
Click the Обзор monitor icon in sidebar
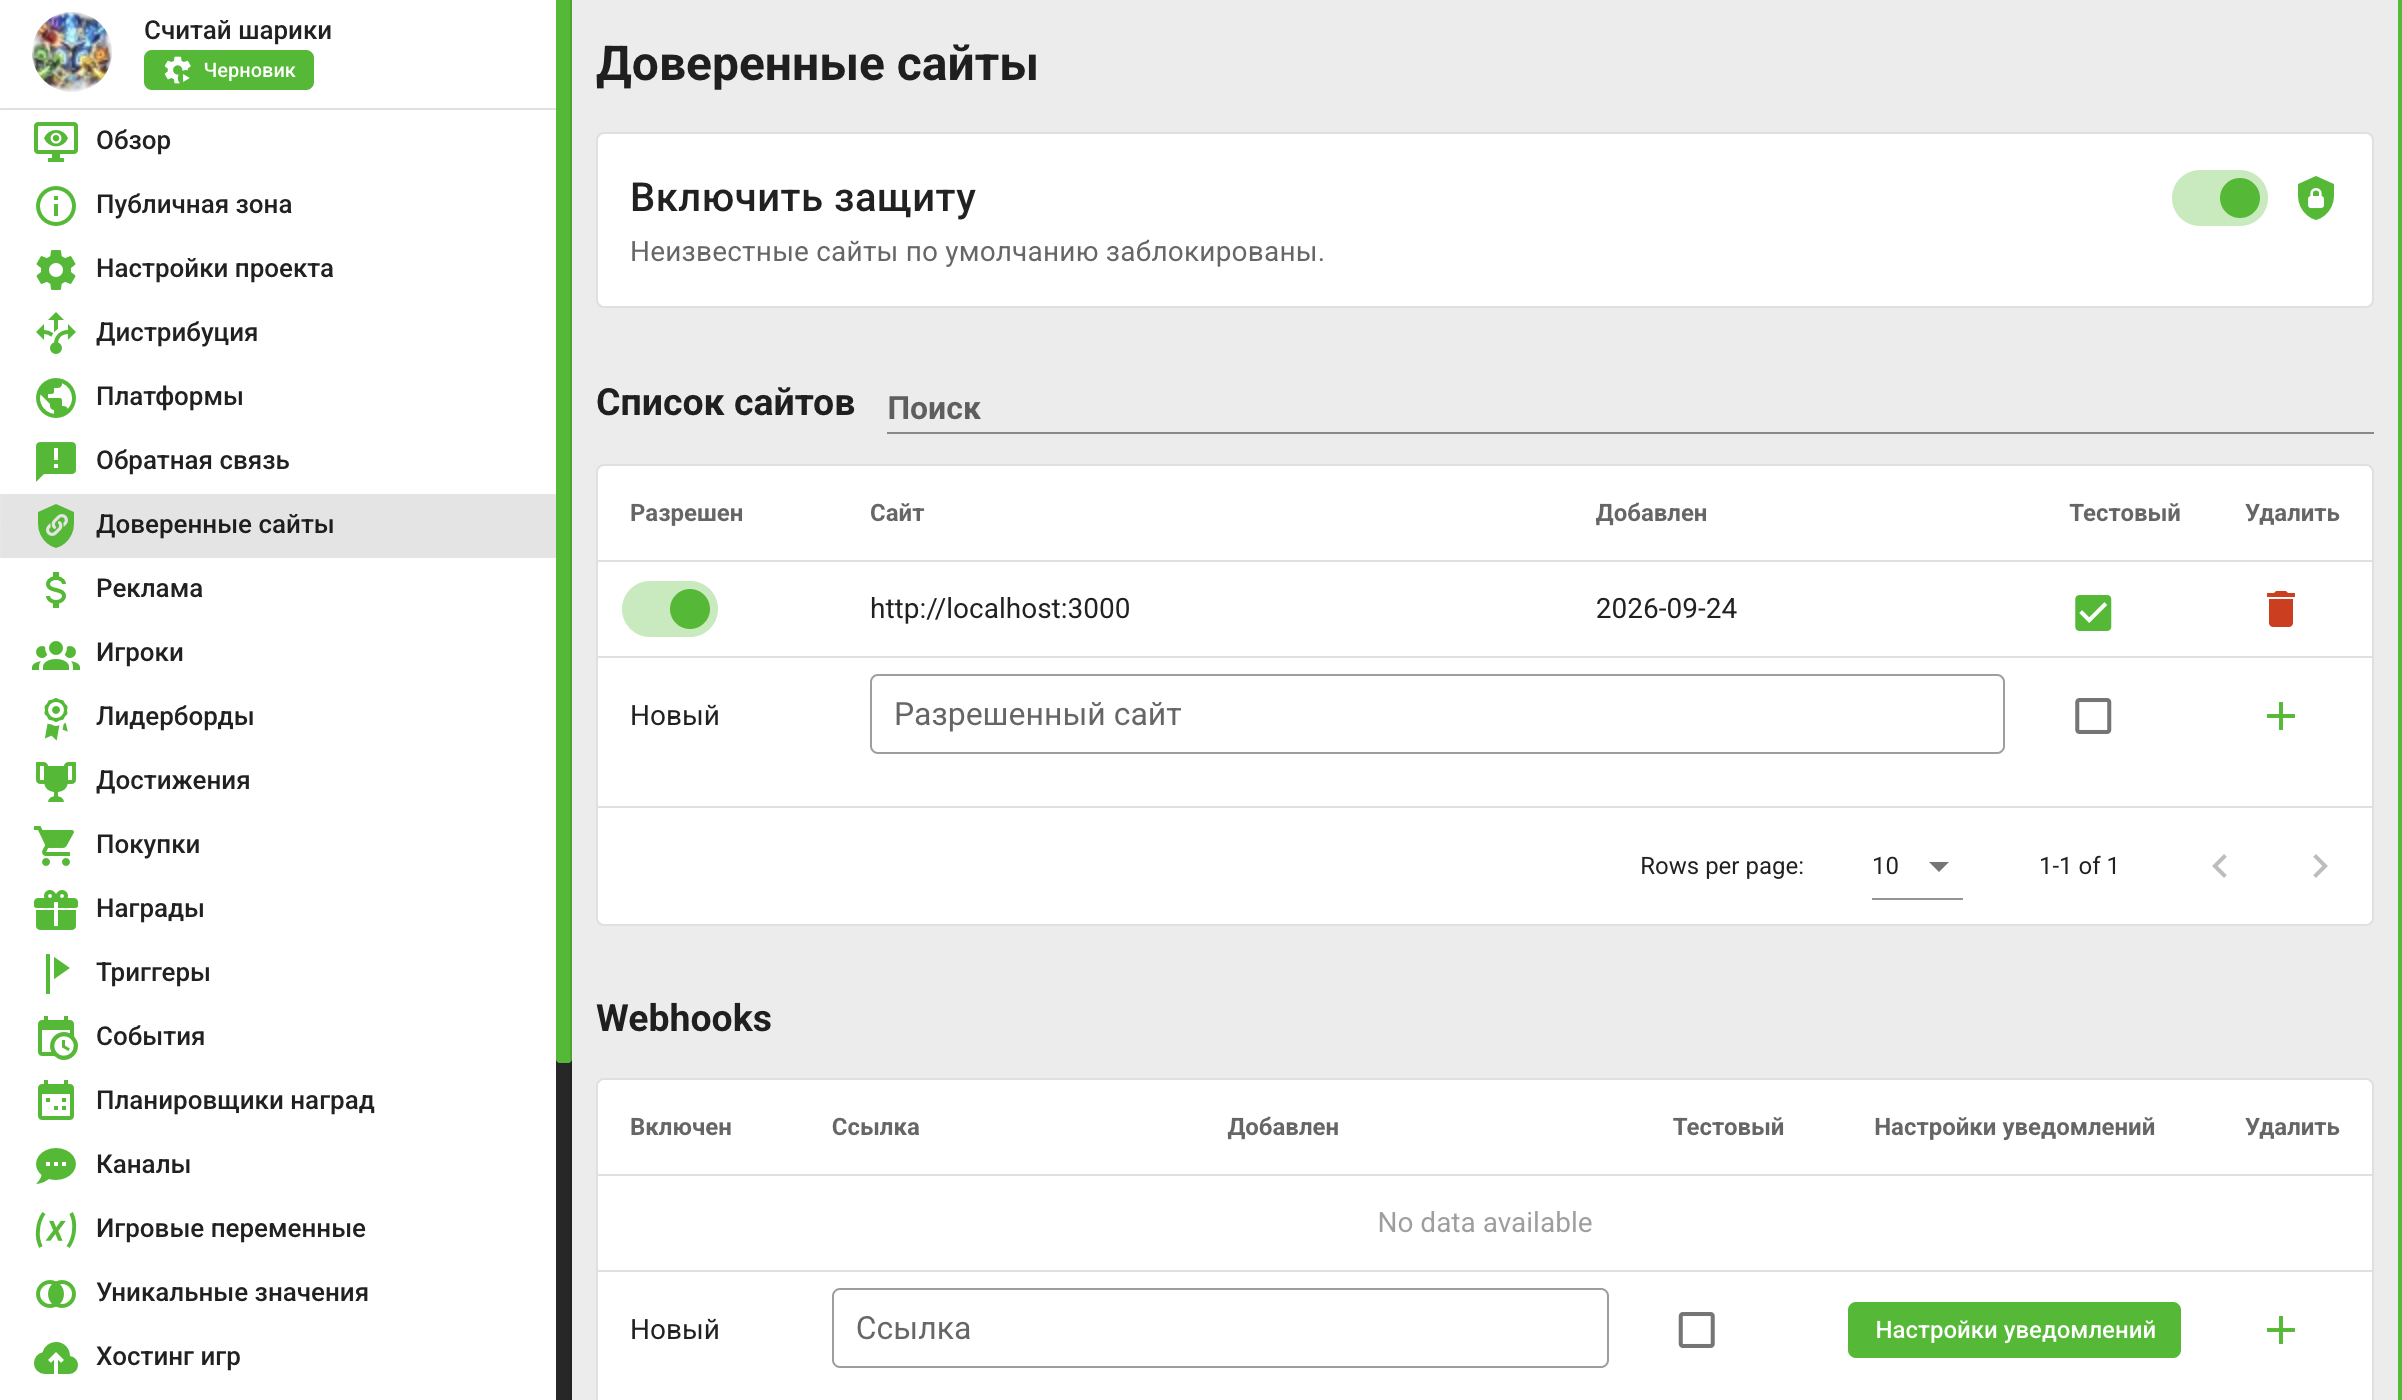click(x=56, y=141)
